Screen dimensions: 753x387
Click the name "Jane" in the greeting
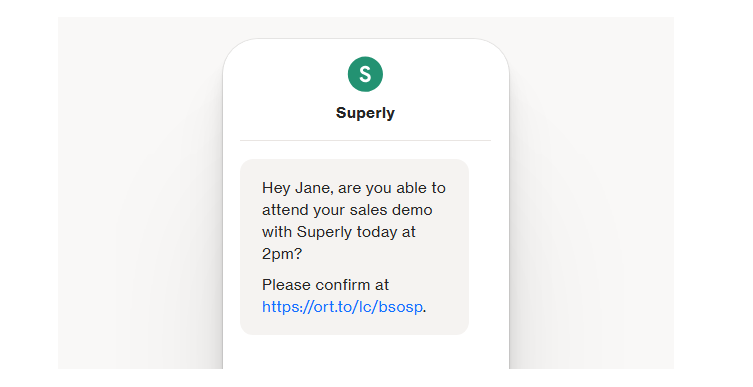pyautogui.click(x=313, y=188)
